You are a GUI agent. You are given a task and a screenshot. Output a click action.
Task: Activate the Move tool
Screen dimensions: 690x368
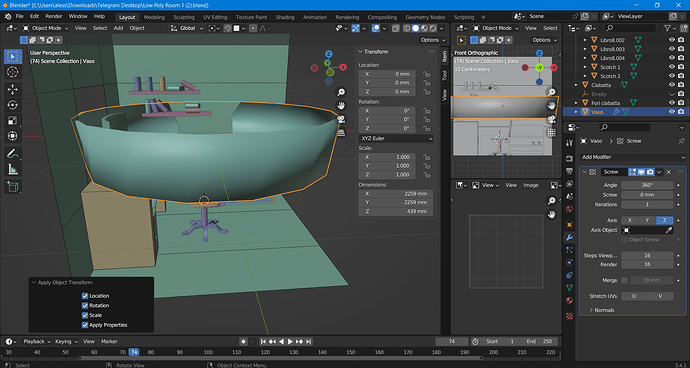[12, 89]
